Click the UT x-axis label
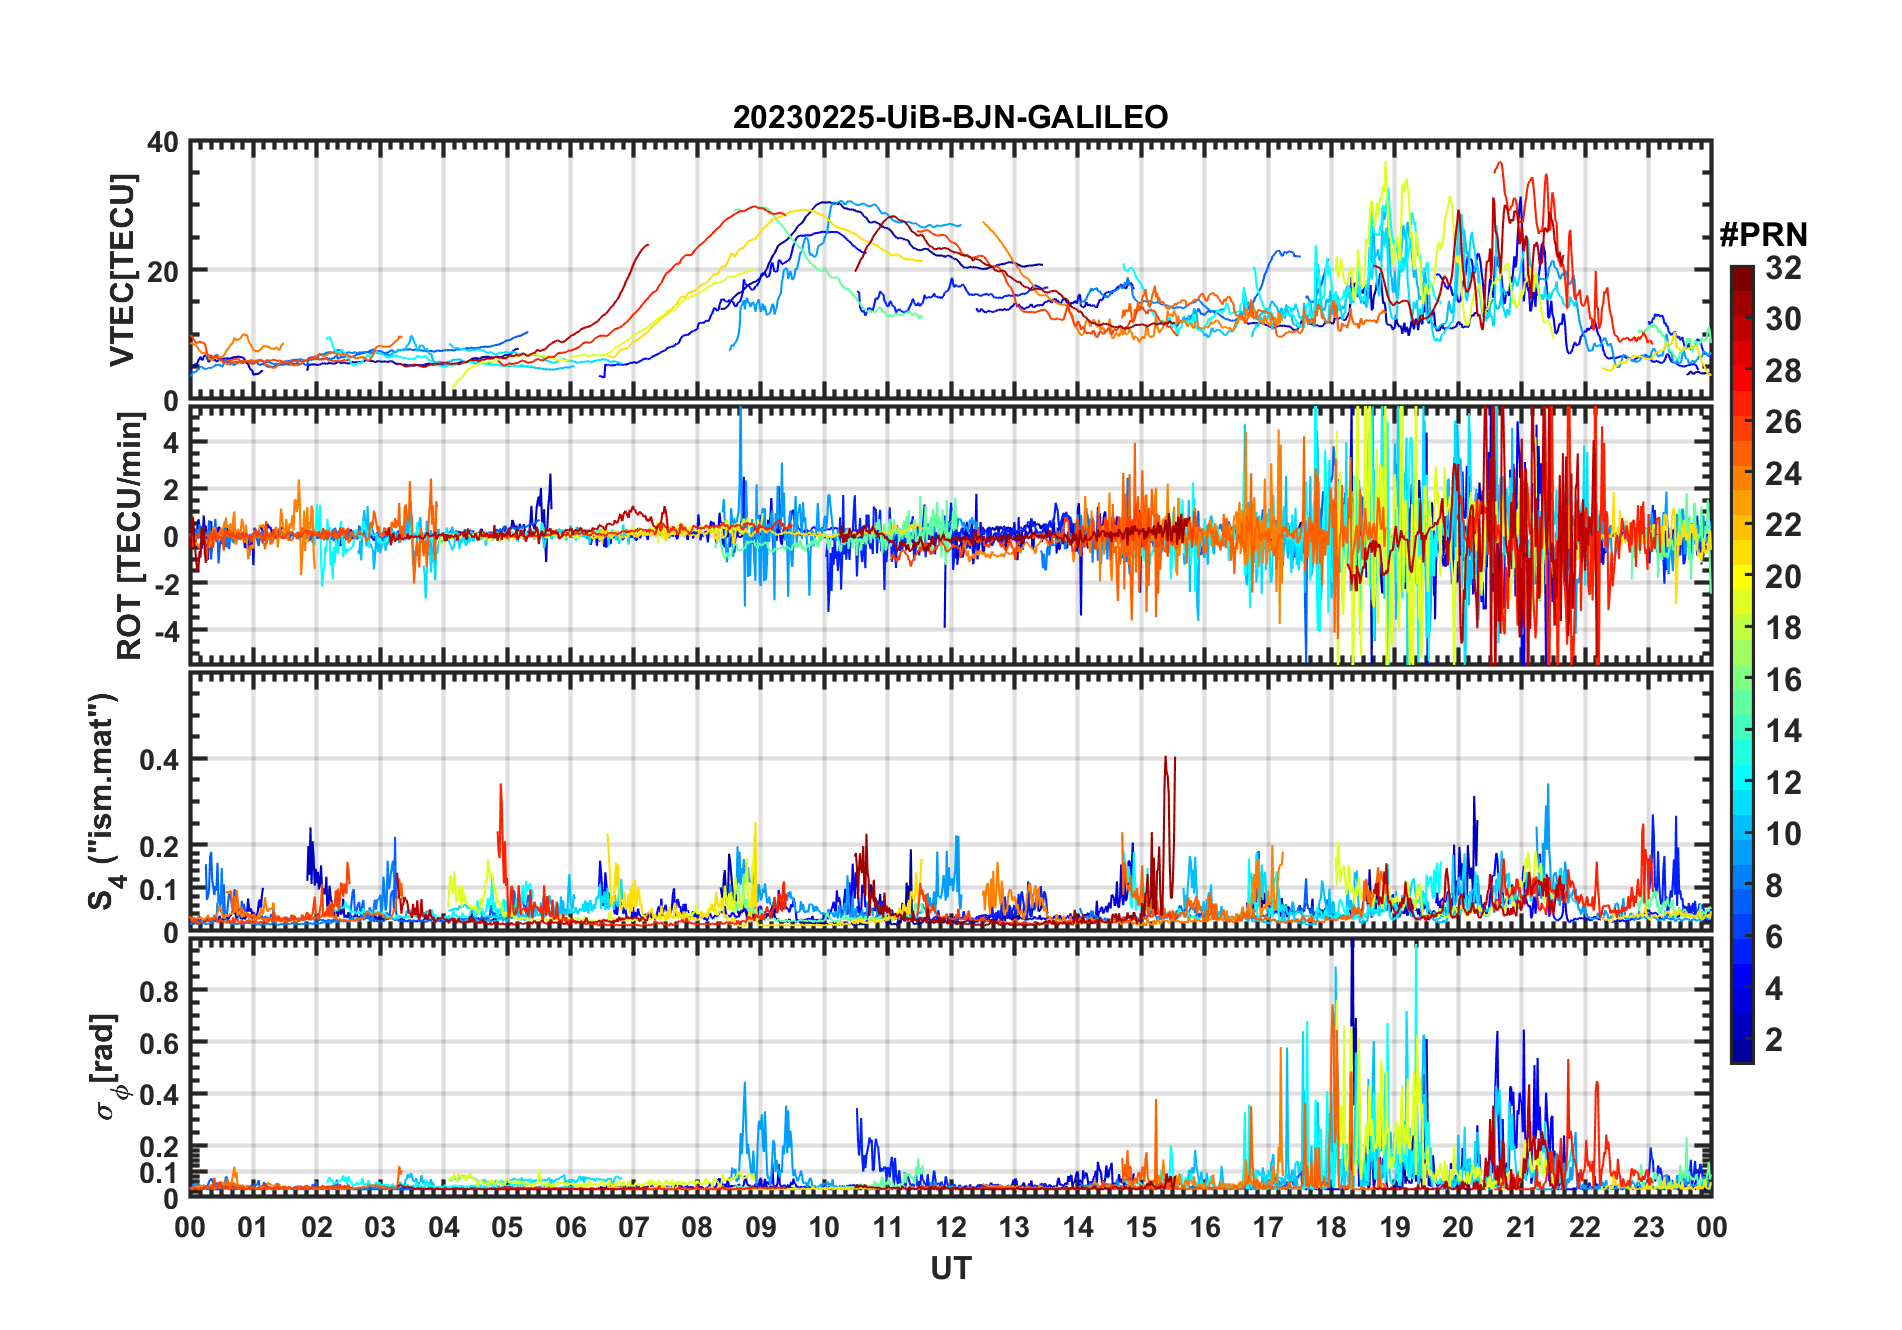The width and height of the screenshot is (1902, 1330). click(x=950, y=1268)
